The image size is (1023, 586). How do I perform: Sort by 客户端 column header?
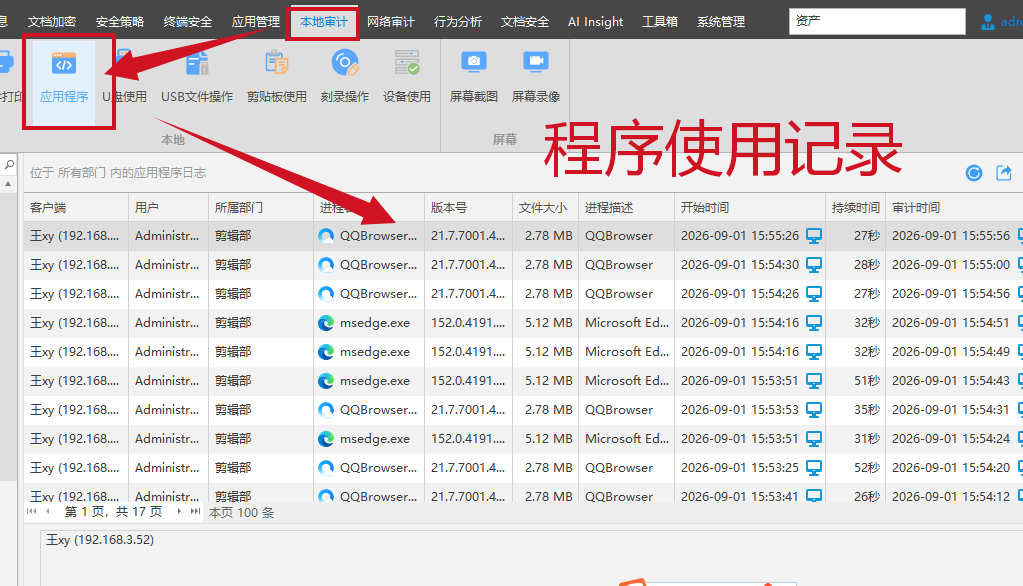click(76, 208)
